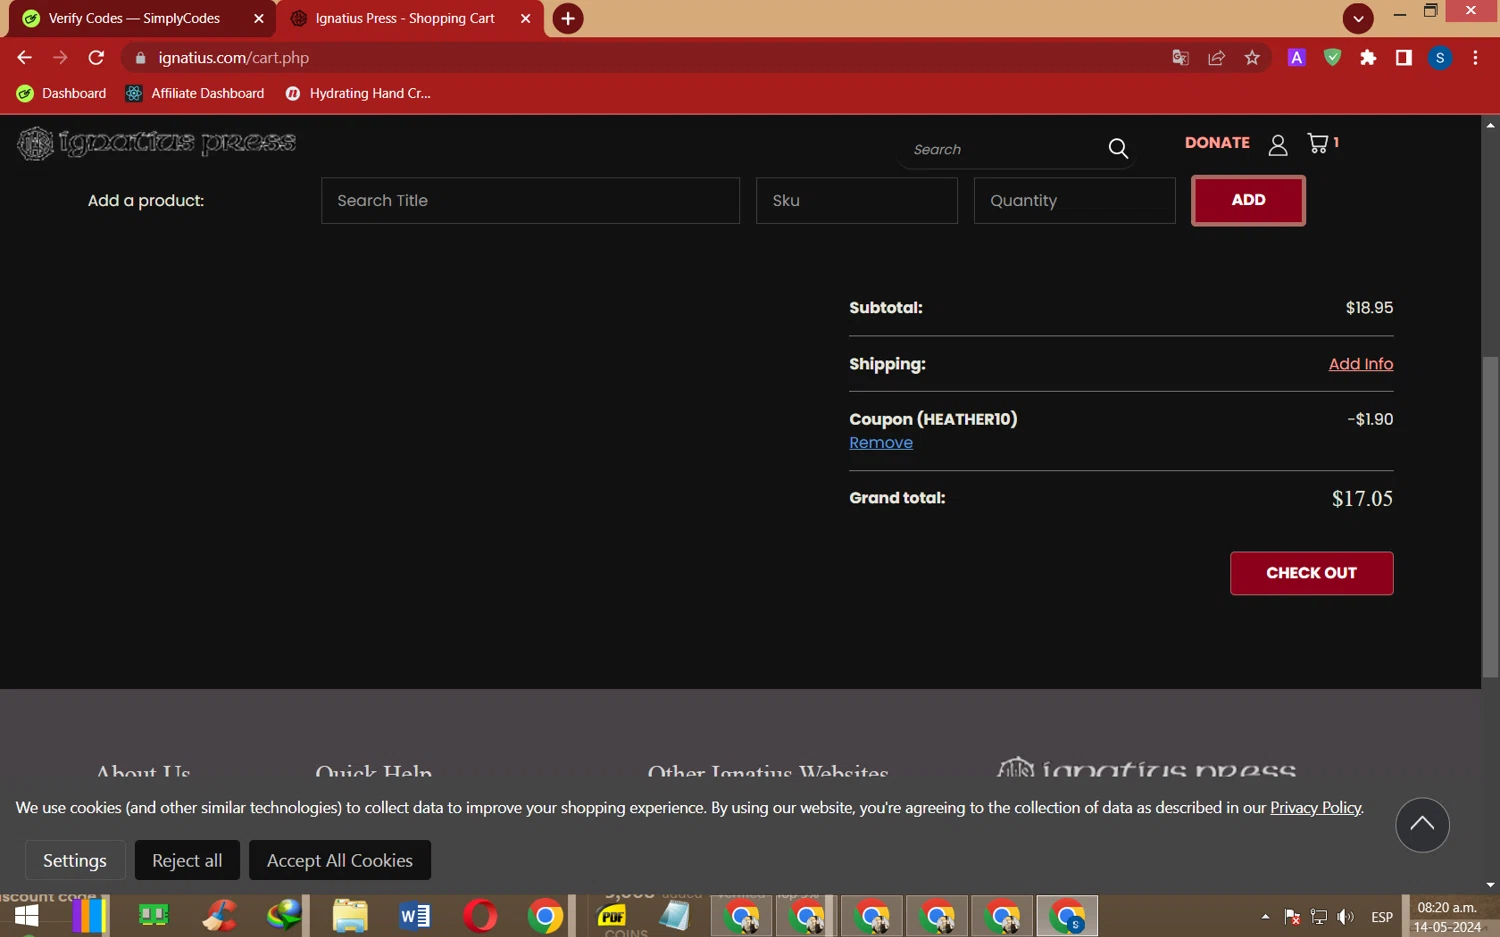The image size is (1500, 937).
Task: Switch to the Verify Codes SimplyCodes tab
Action: (134, 18)
